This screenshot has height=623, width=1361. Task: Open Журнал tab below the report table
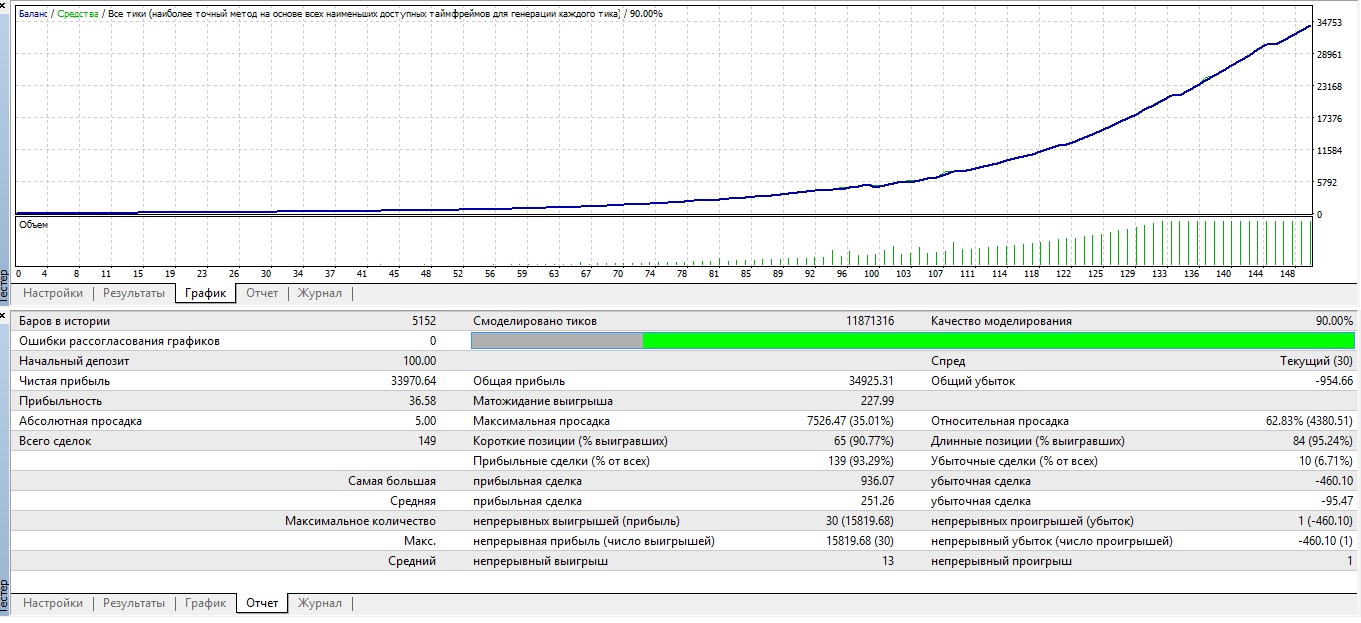pyautogui.click(x=320, y=603)
